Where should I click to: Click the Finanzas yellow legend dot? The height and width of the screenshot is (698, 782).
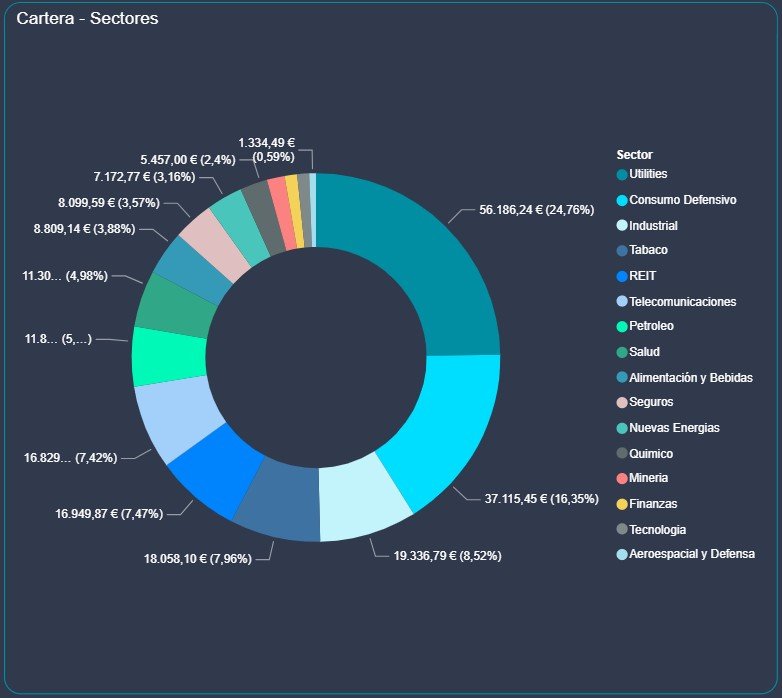point(622,503)
